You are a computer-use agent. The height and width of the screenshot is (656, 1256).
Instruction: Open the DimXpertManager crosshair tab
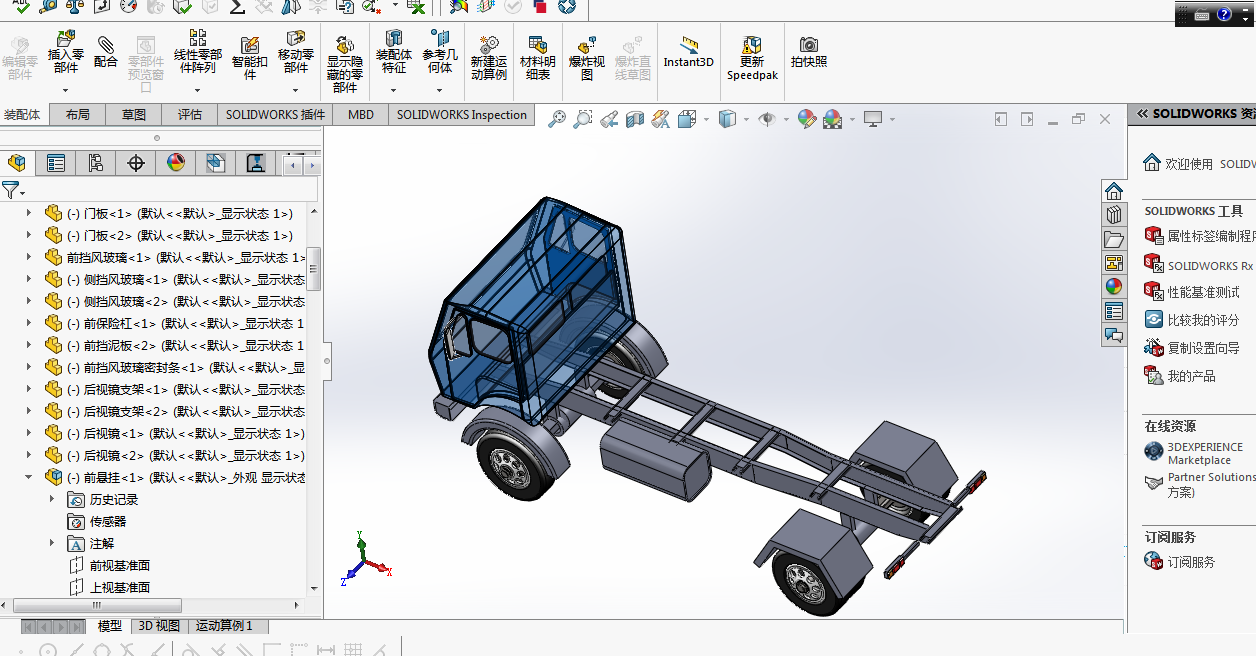(136, 163)
